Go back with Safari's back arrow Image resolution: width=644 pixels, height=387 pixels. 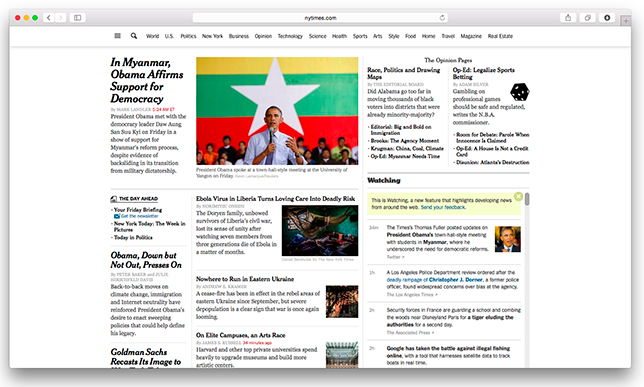coord(49,18)
